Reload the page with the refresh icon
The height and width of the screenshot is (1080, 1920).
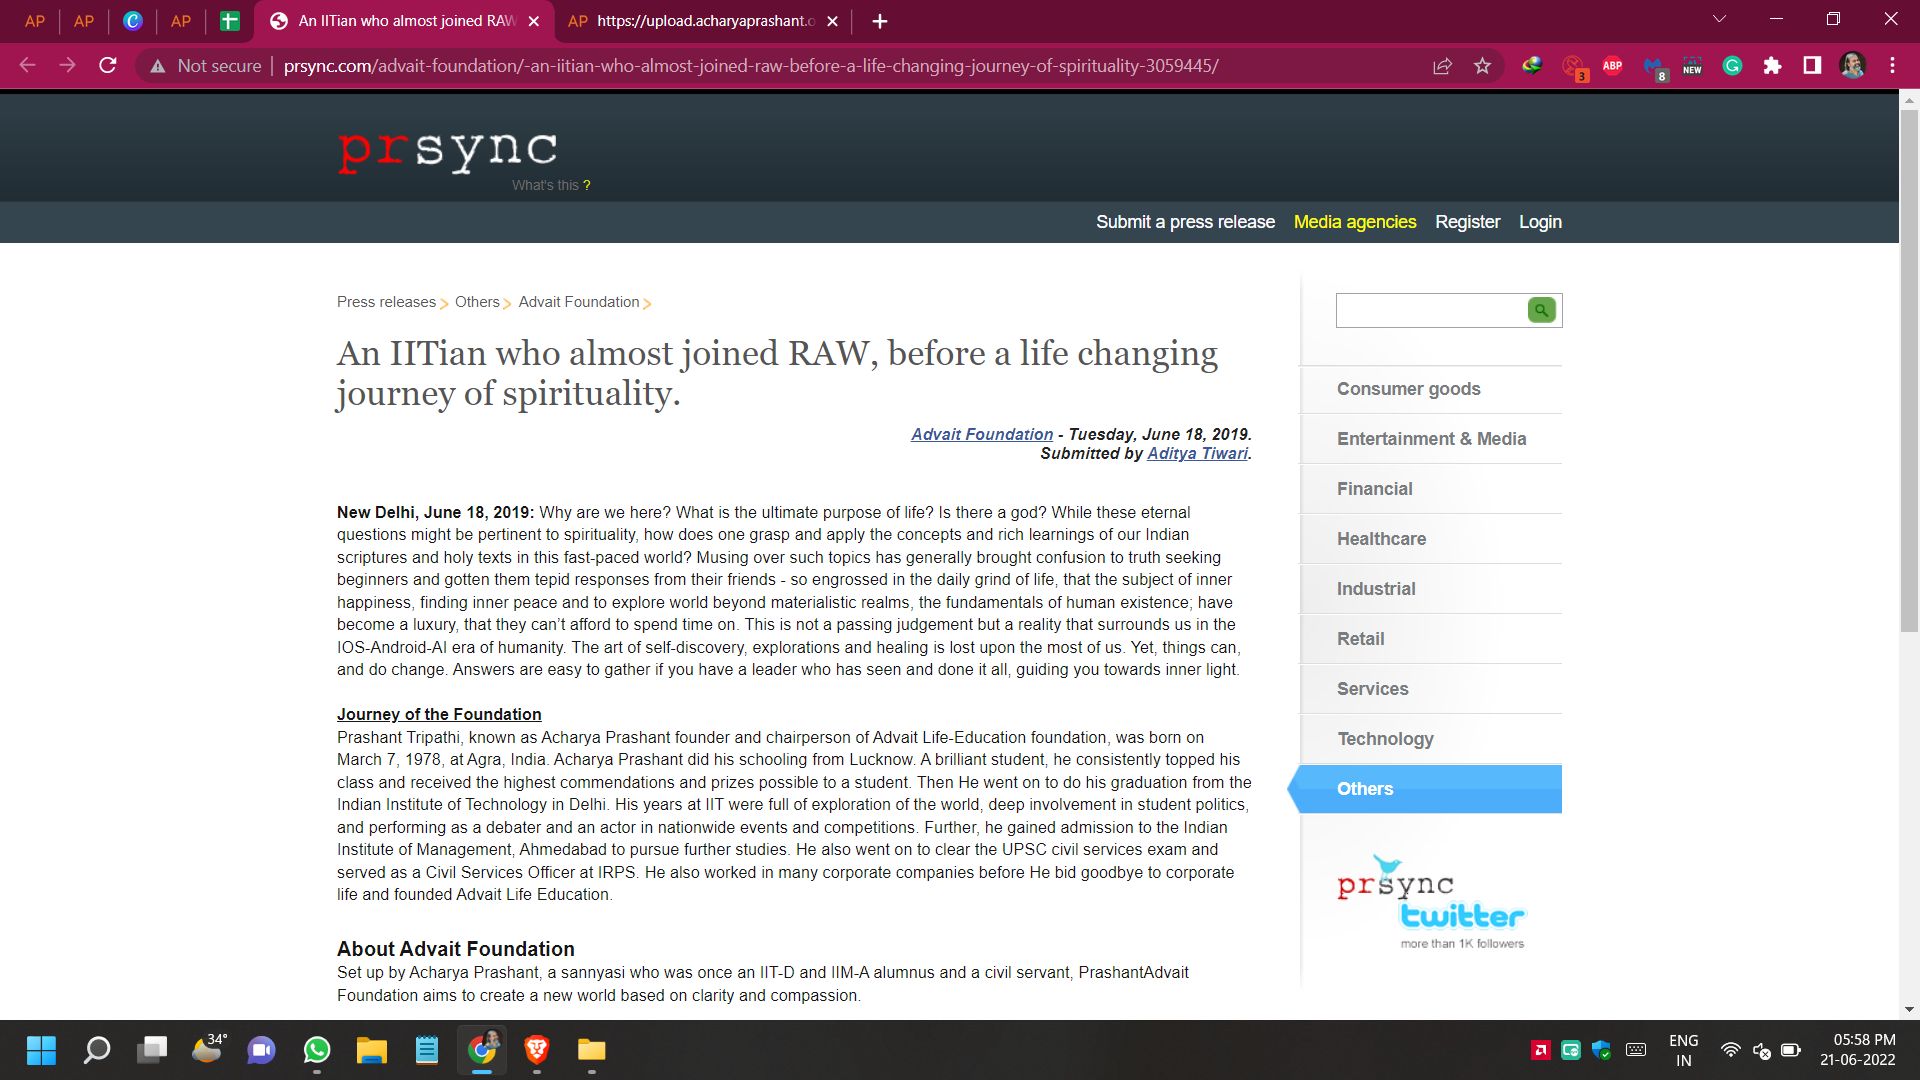108,66
